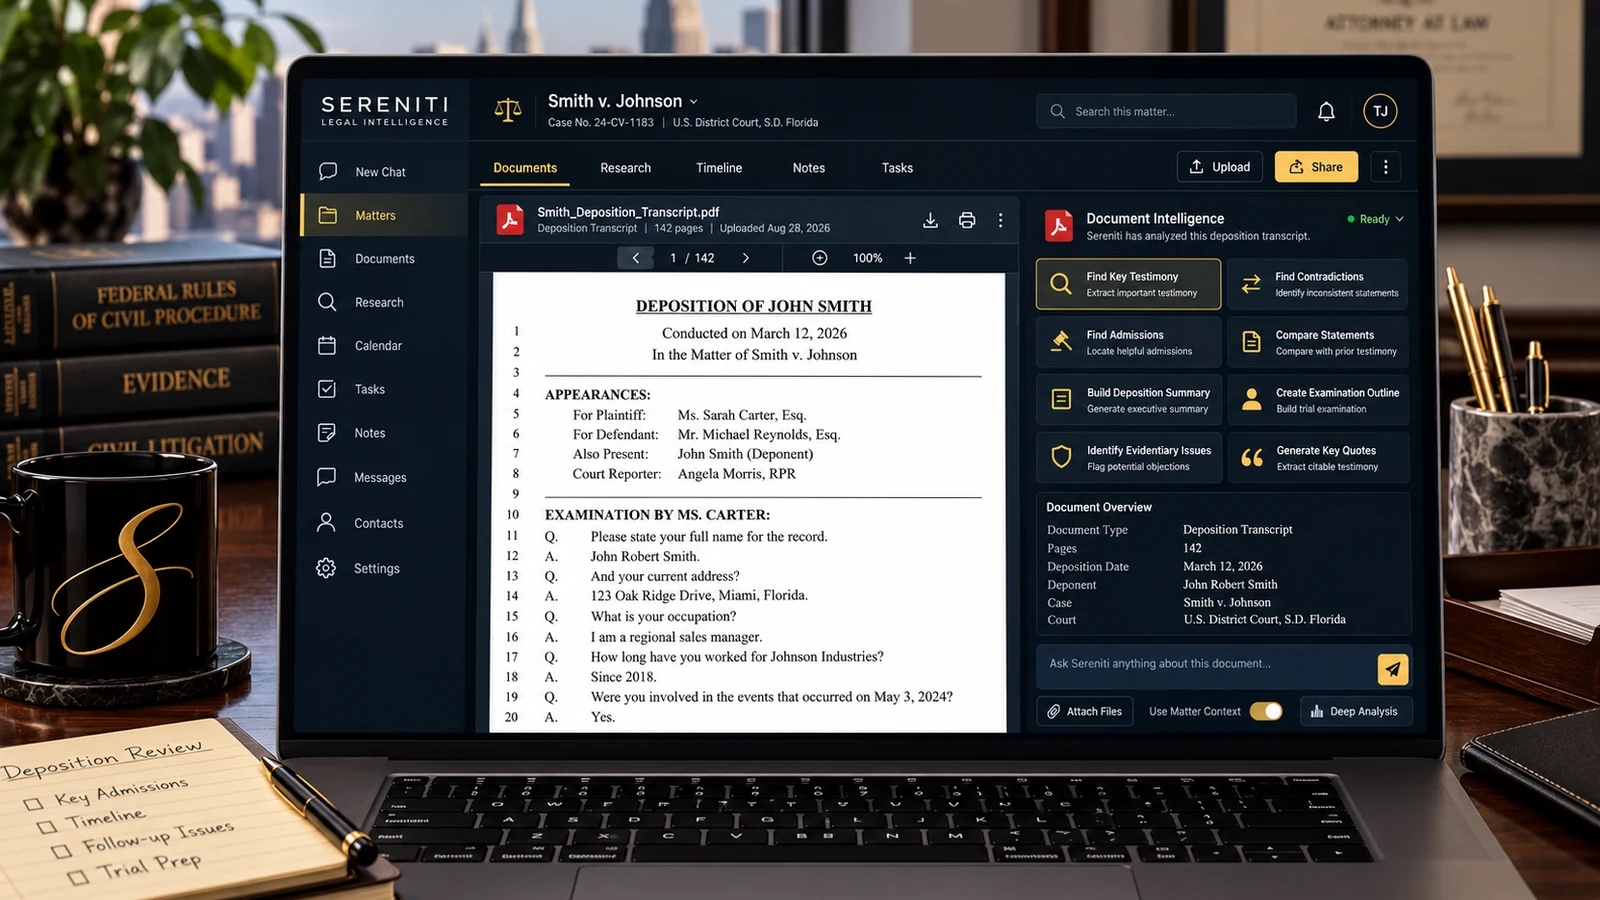Open Settings in the sidebar
This screenshot has width=1600, height=900.
click(358, 568)
